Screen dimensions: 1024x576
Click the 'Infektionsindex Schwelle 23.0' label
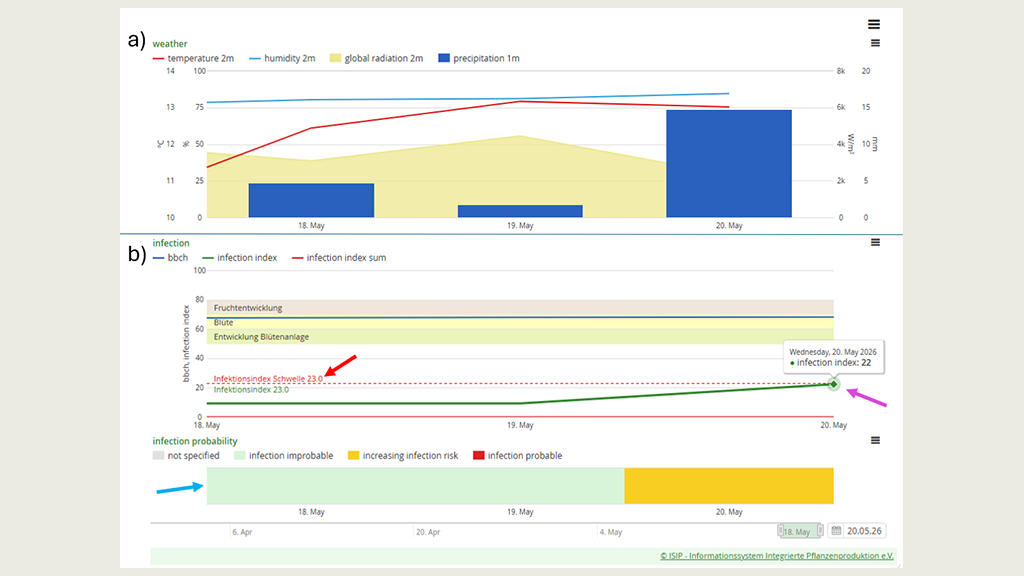click(268, 379)
